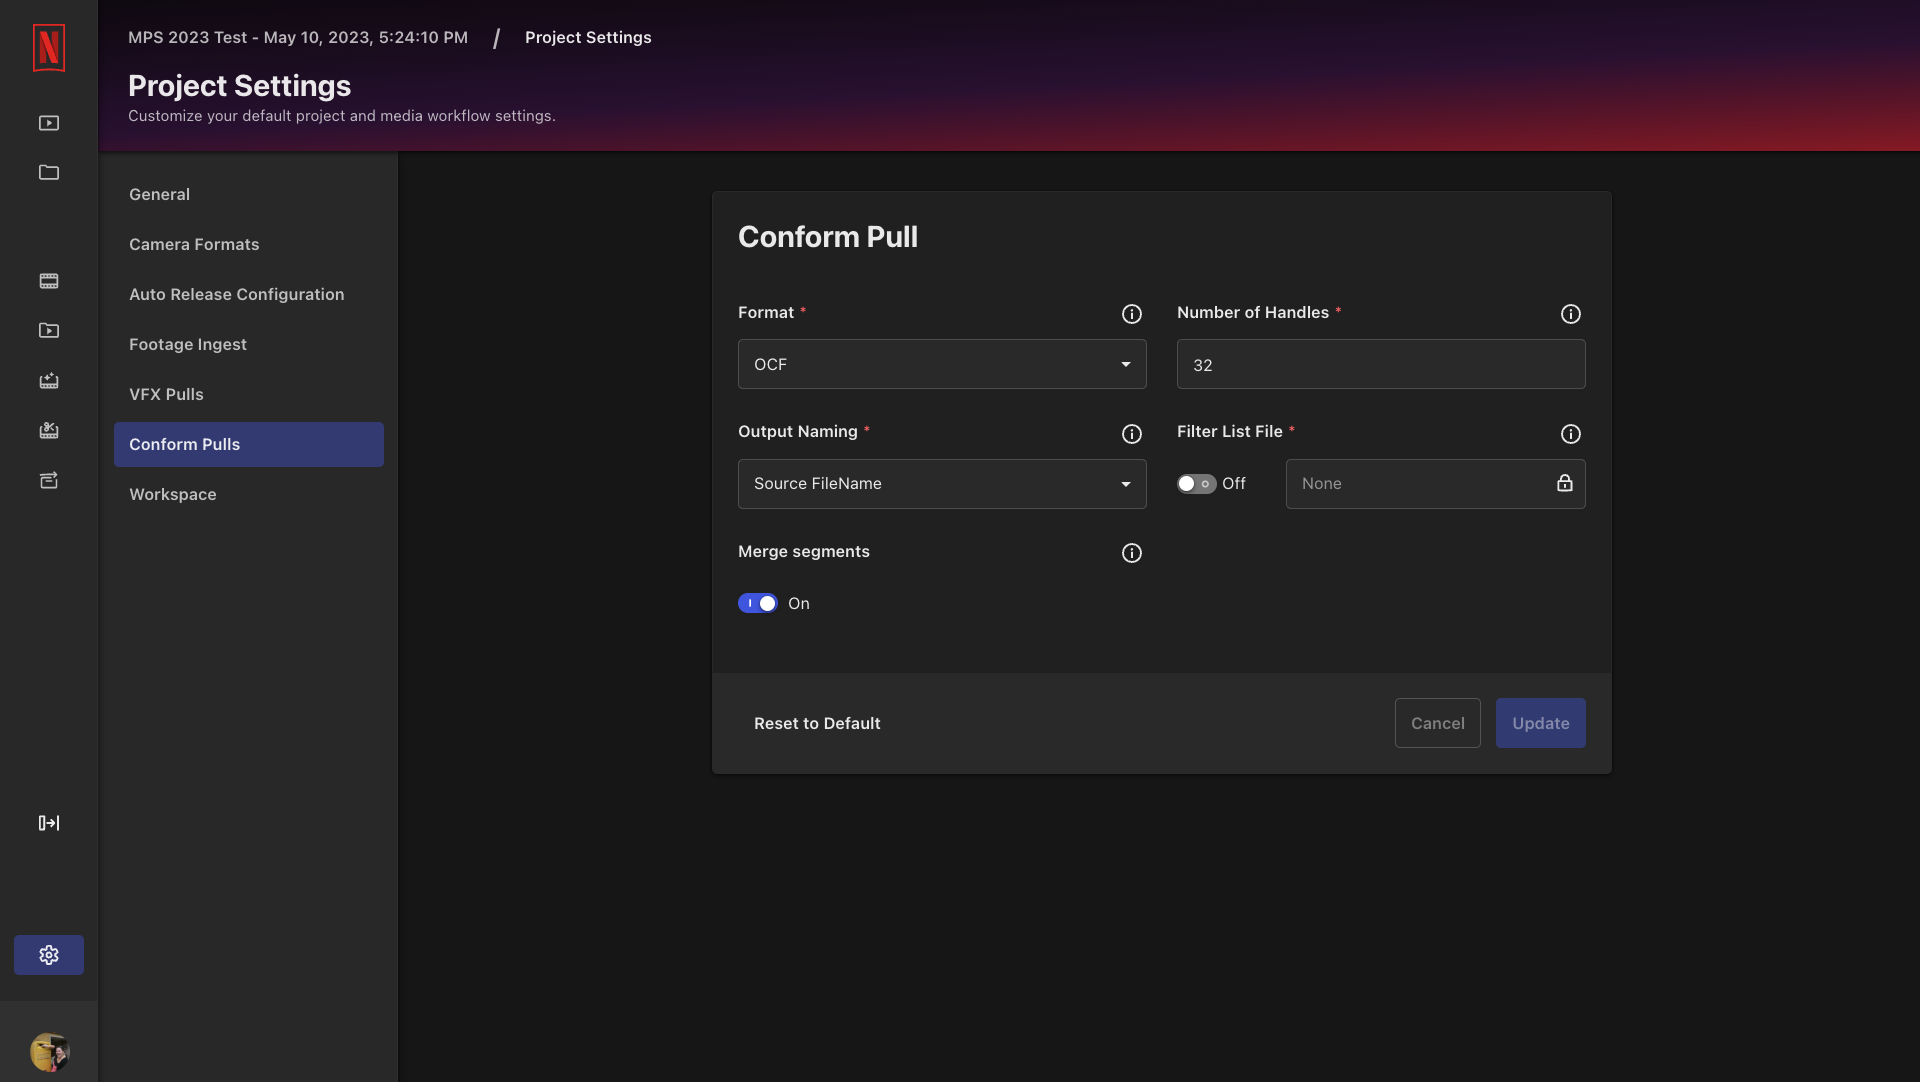
Task: Show info for Merge segments
Action: click(1132, 553)
